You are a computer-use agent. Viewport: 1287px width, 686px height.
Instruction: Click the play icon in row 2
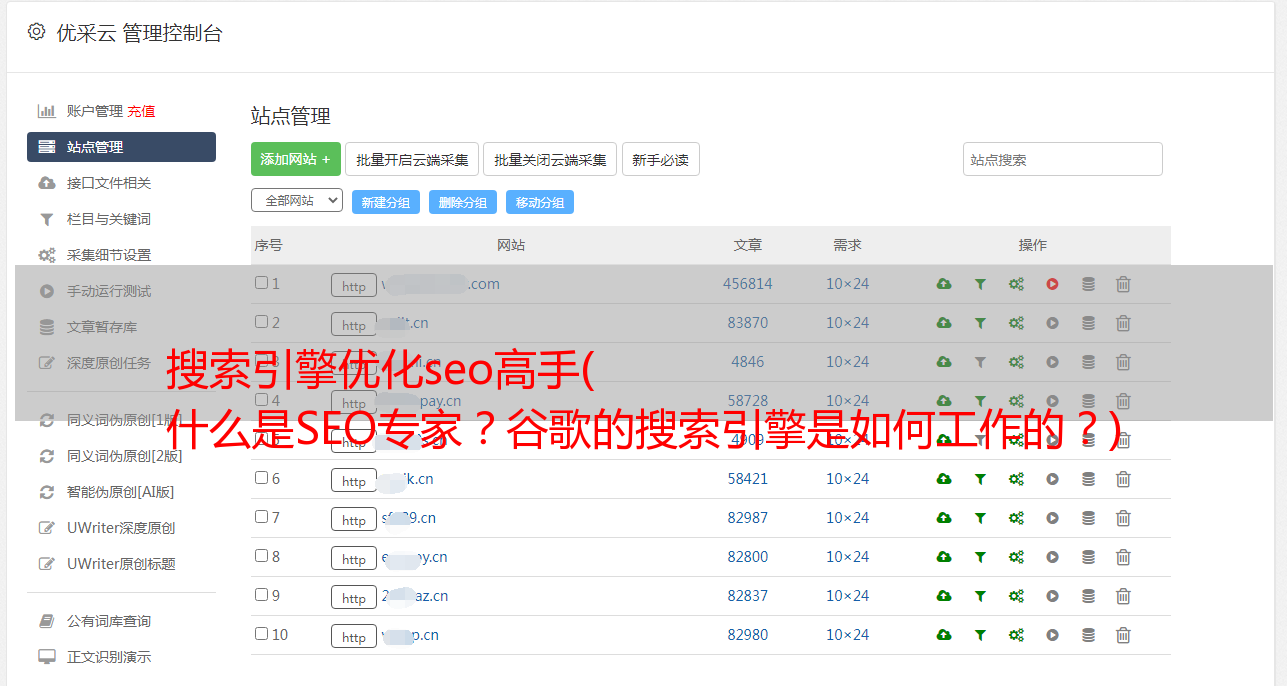(x=1052, y=323)
